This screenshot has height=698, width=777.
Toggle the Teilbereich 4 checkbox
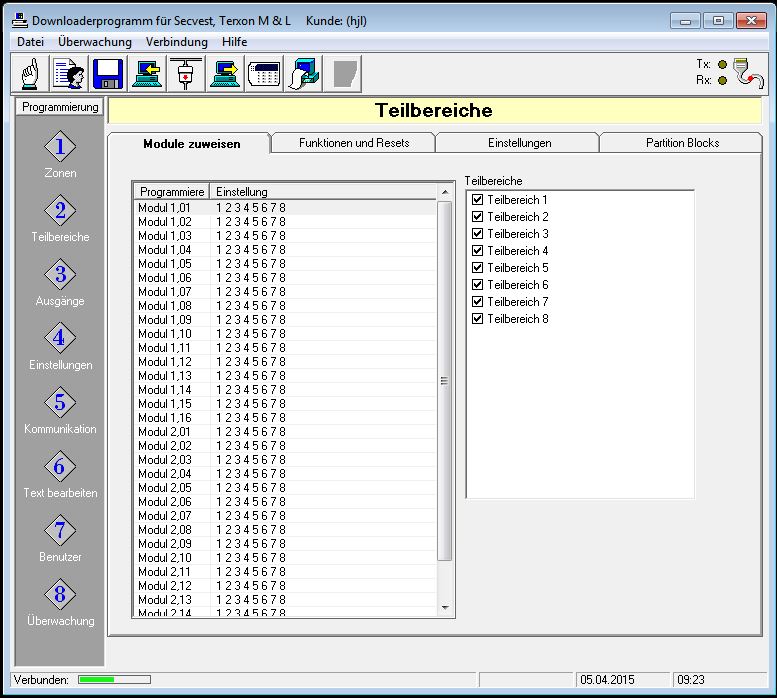pos(477,251)
